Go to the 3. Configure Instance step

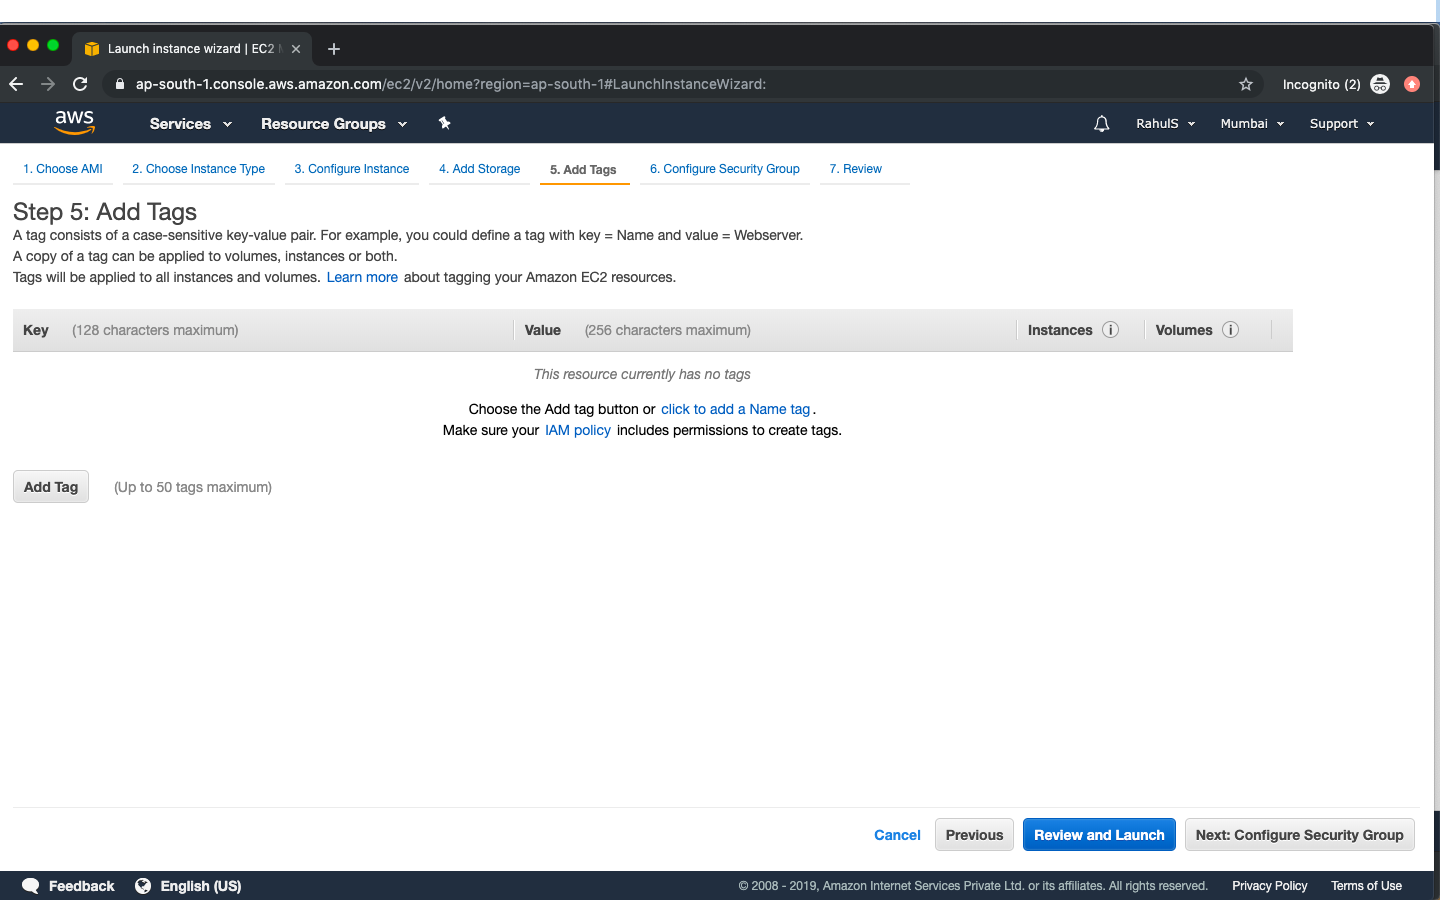(x=351, y=168)
